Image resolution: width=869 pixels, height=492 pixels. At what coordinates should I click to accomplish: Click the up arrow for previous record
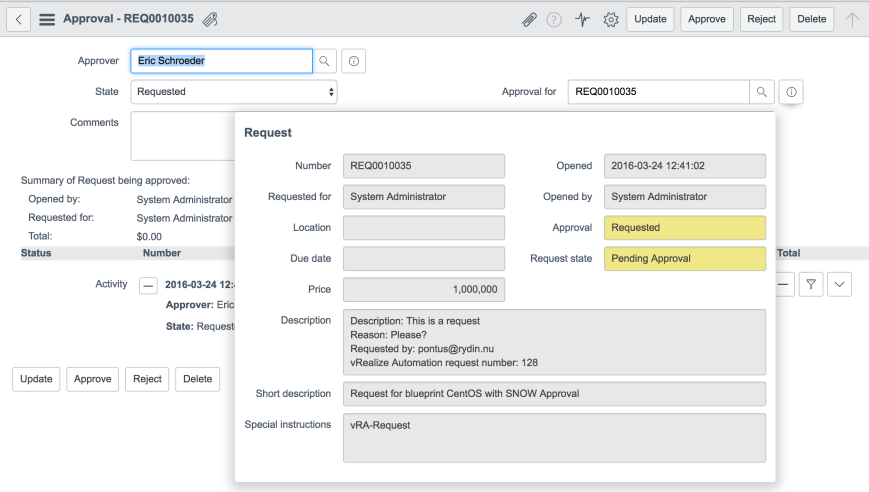852,19
